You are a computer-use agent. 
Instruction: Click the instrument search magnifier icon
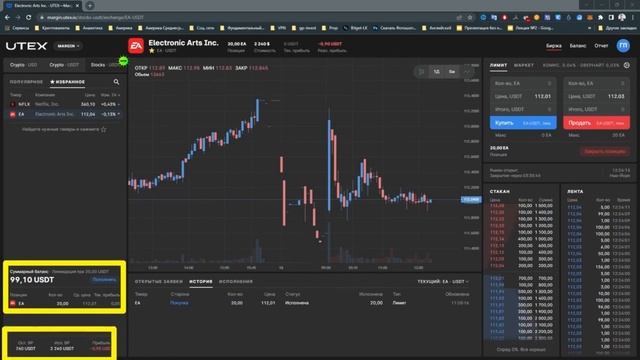click(116, 82)
